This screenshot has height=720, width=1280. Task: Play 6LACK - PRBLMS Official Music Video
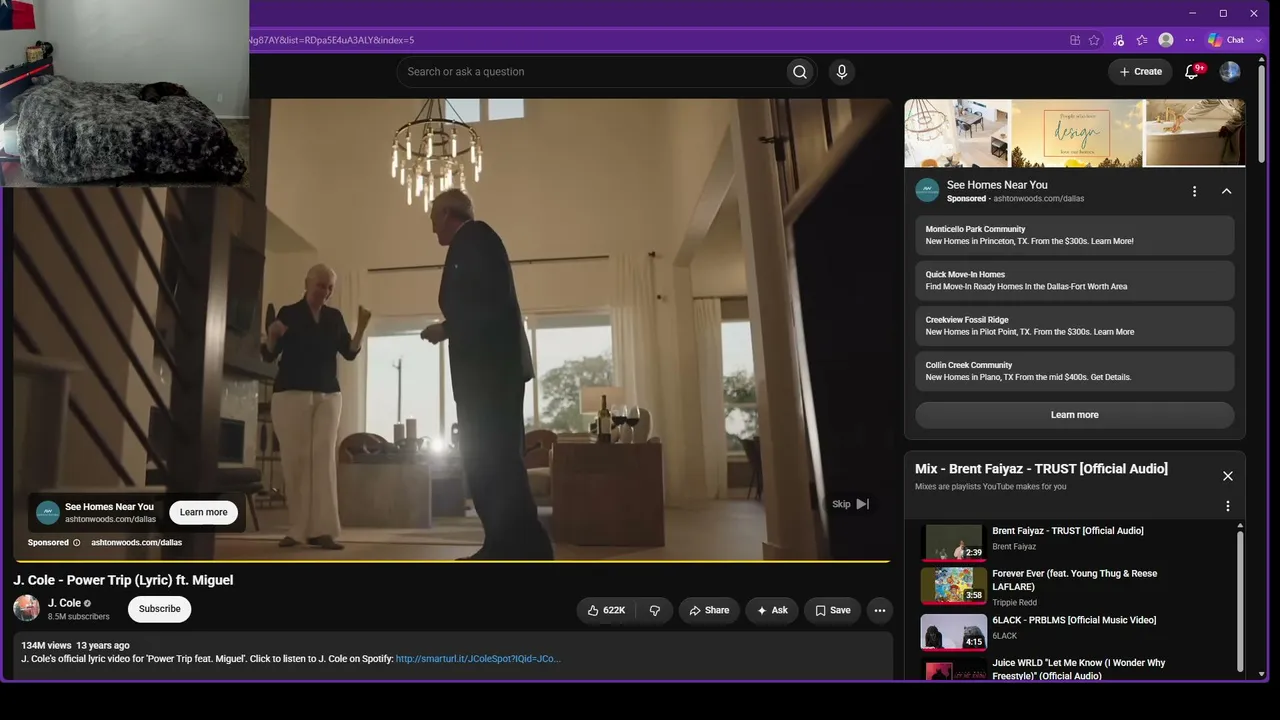pyautogui.click(x=1076, y=631)
